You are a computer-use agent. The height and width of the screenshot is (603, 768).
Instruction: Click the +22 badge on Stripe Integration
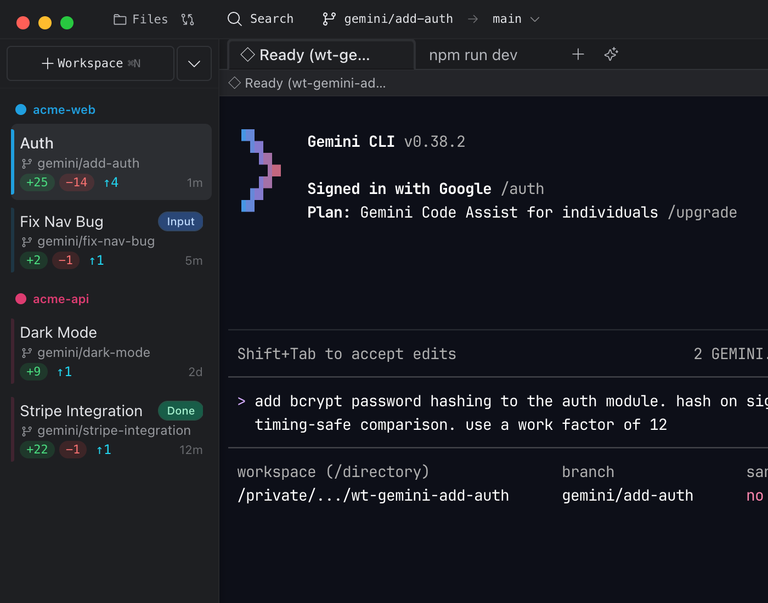37,449
